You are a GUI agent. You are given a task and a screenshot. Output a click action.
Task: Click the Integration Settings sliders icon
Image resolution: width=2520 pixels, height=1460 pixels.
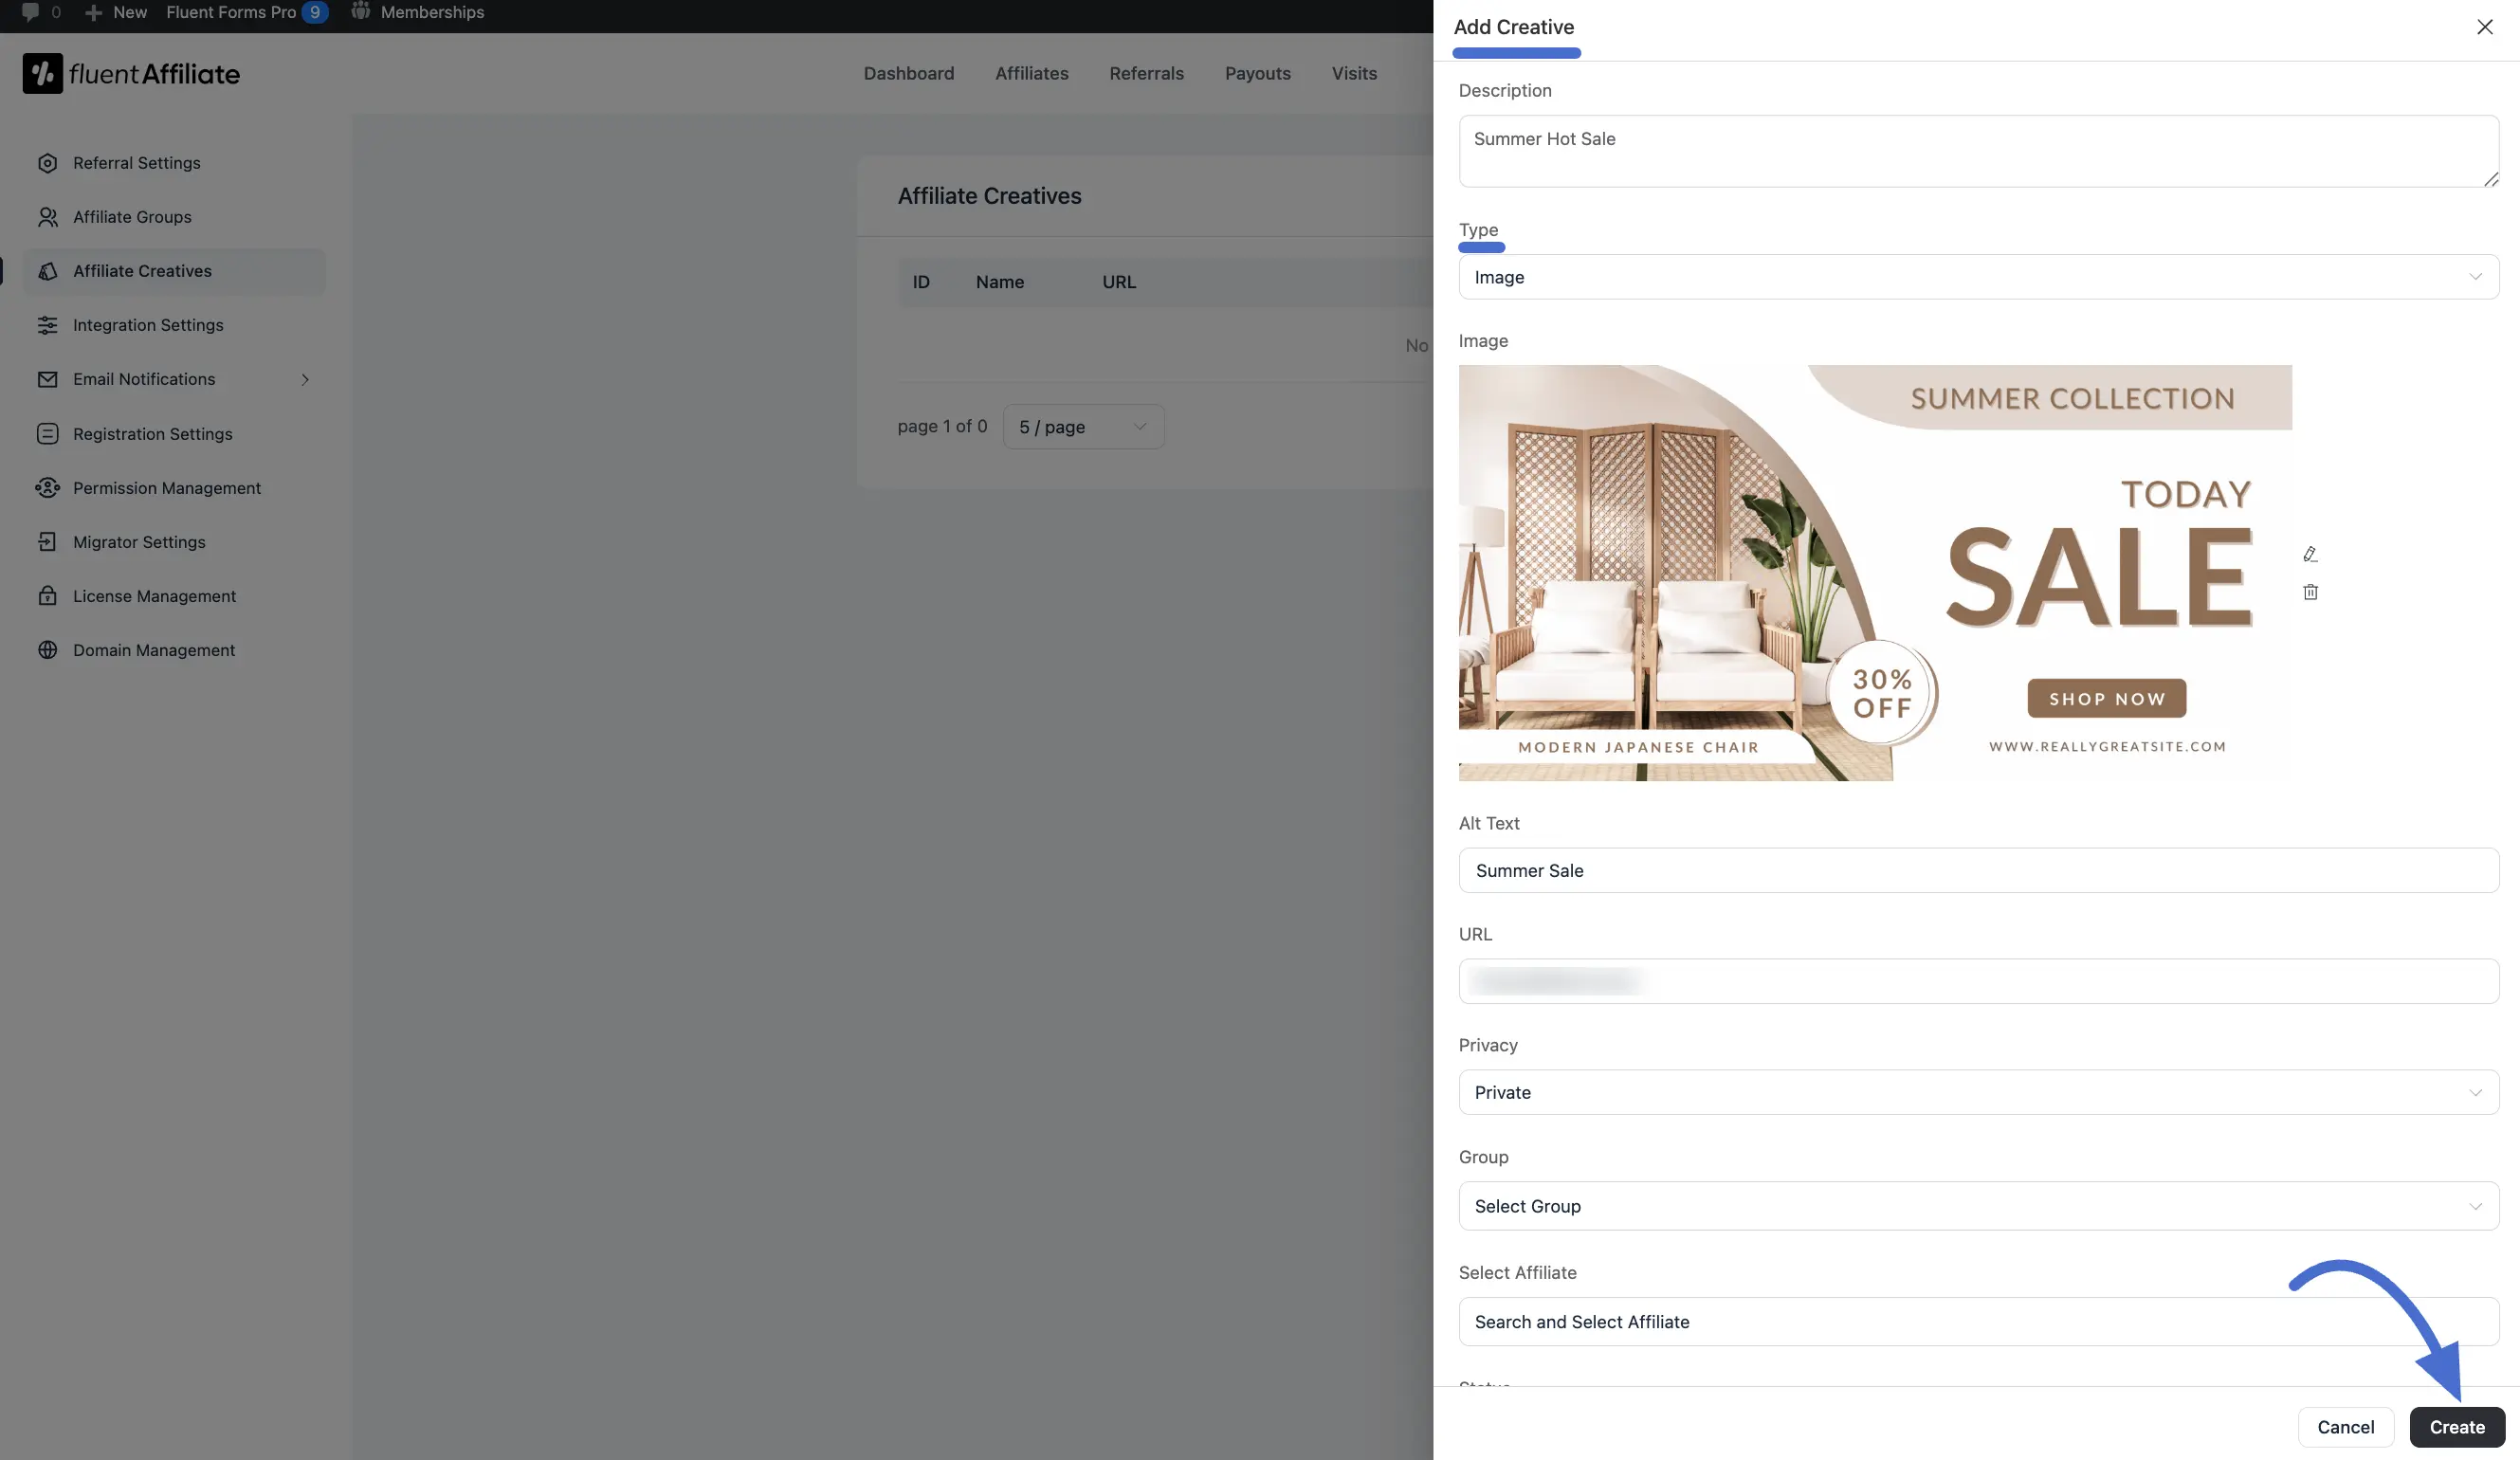point(47,325)
